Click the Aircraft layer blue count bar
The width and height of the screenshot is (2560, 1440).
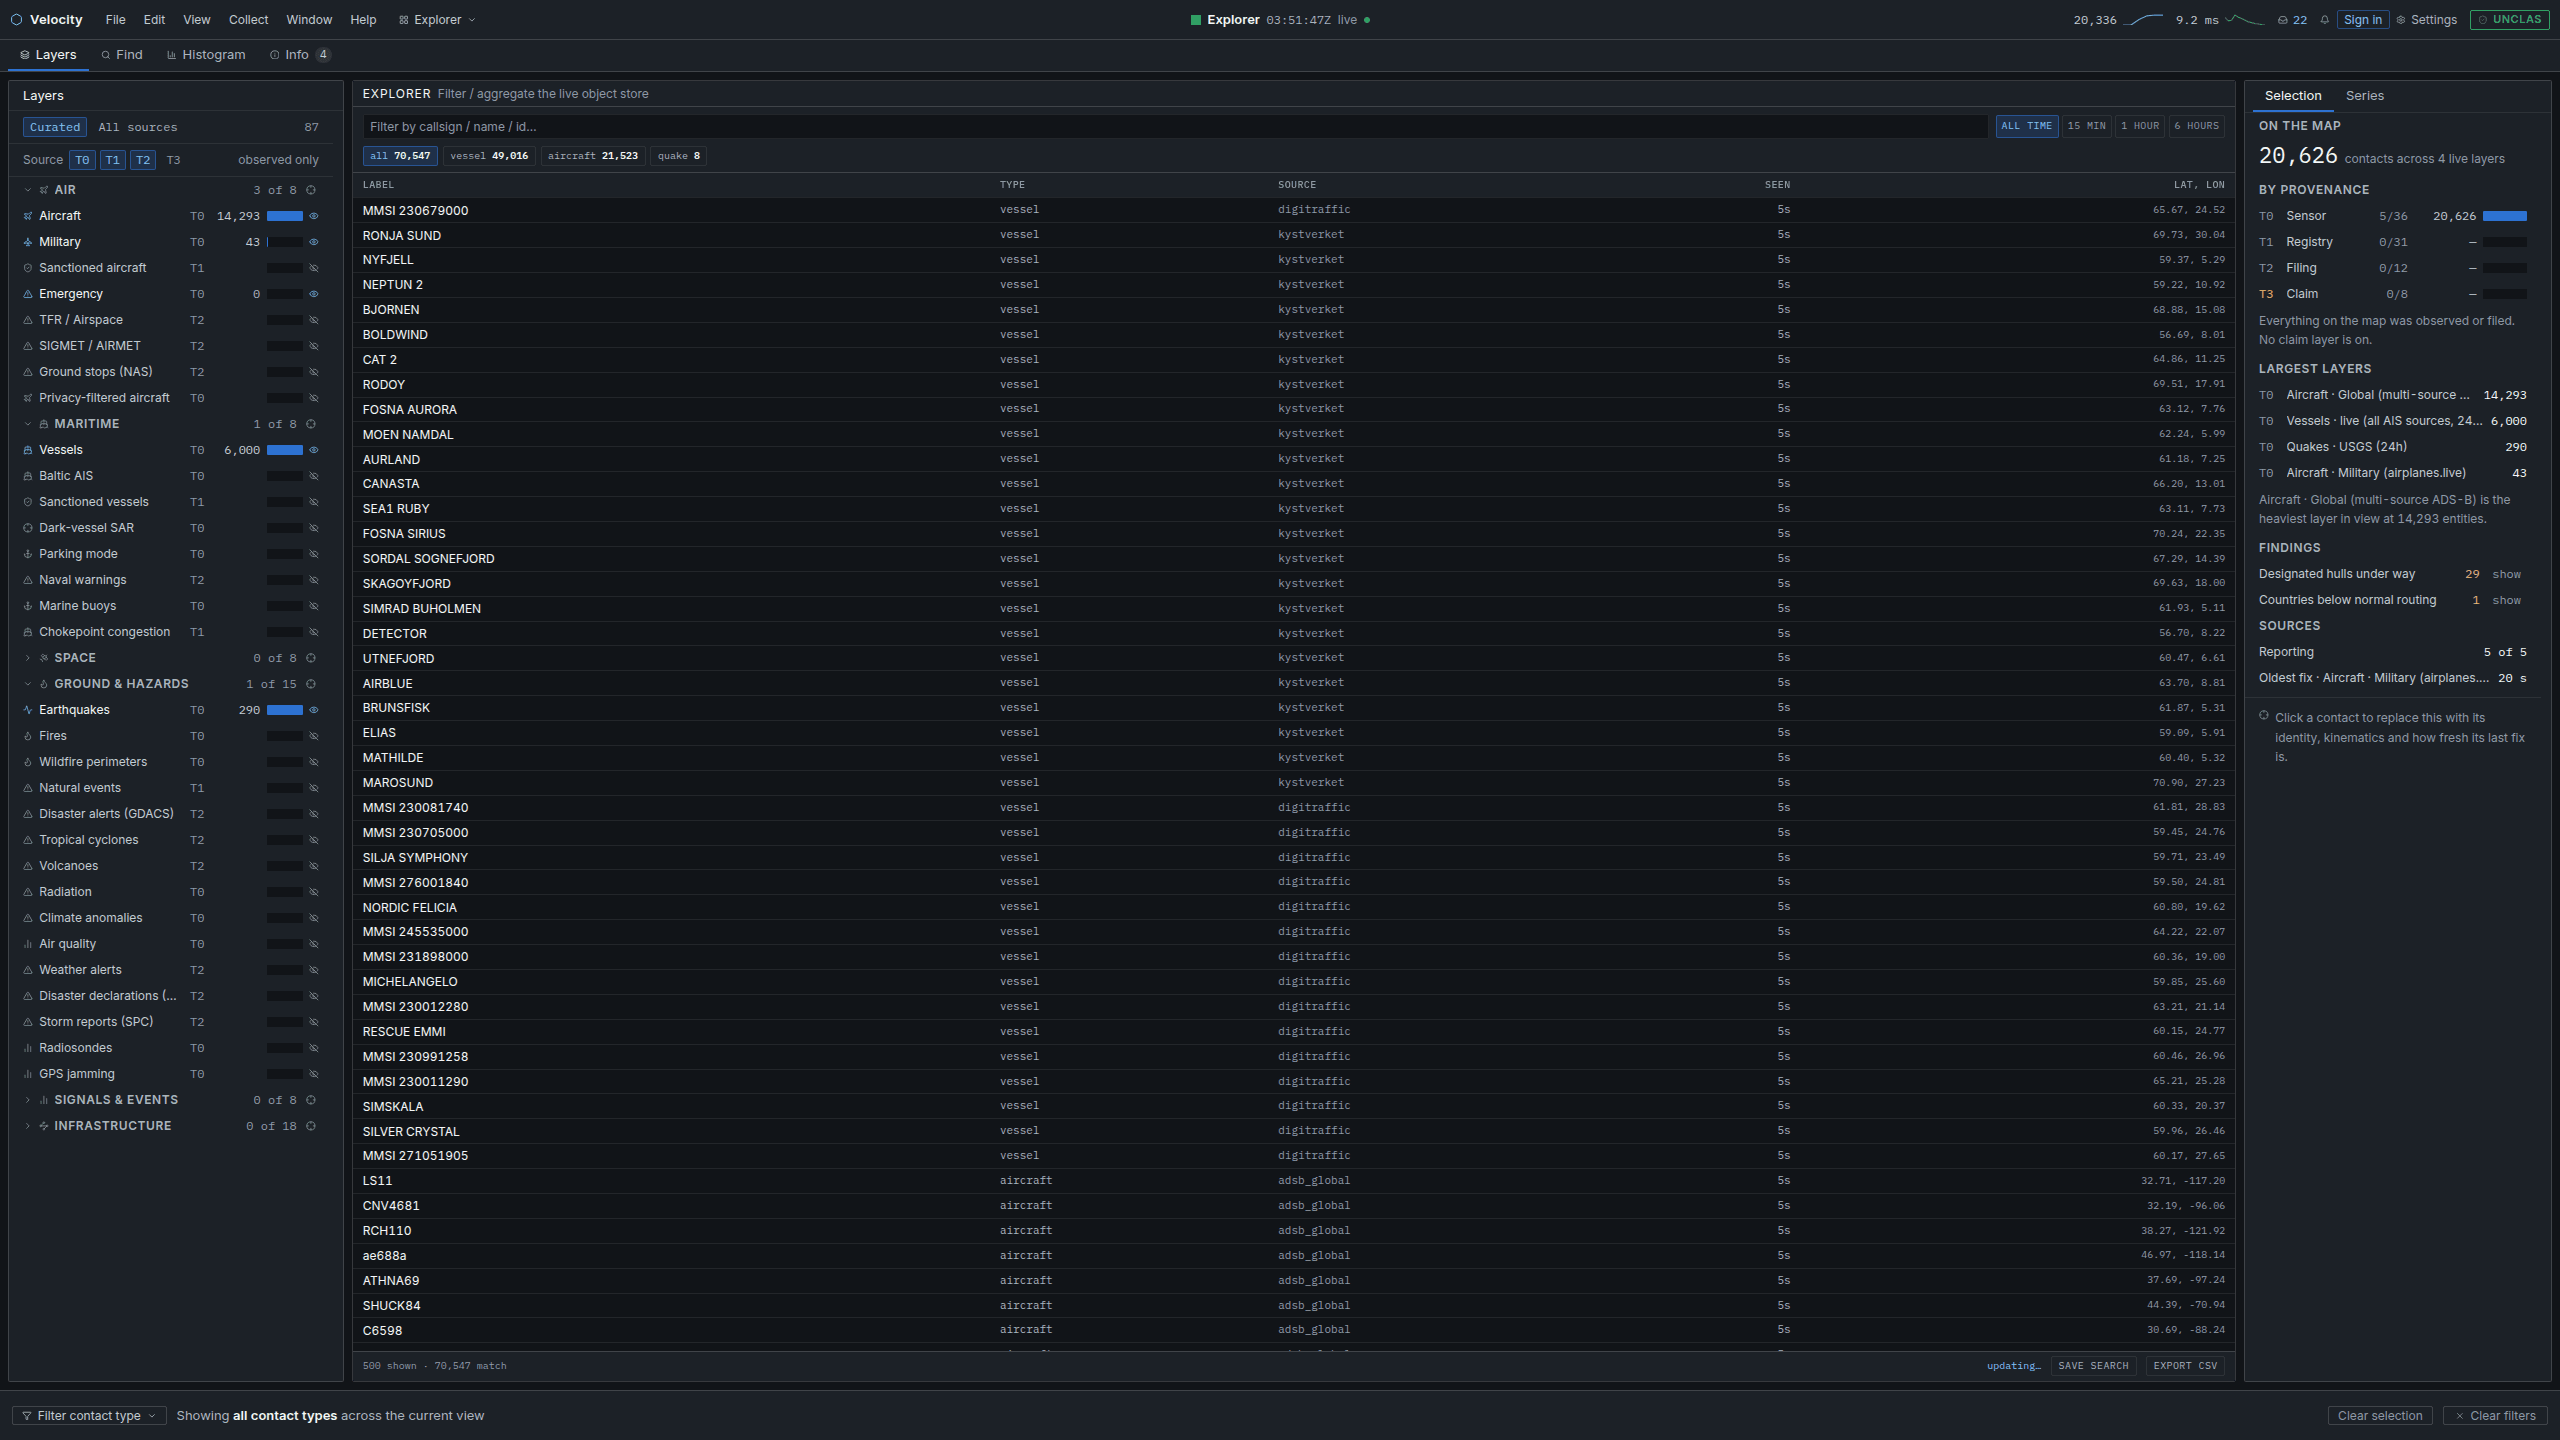(x=285, y=216)
